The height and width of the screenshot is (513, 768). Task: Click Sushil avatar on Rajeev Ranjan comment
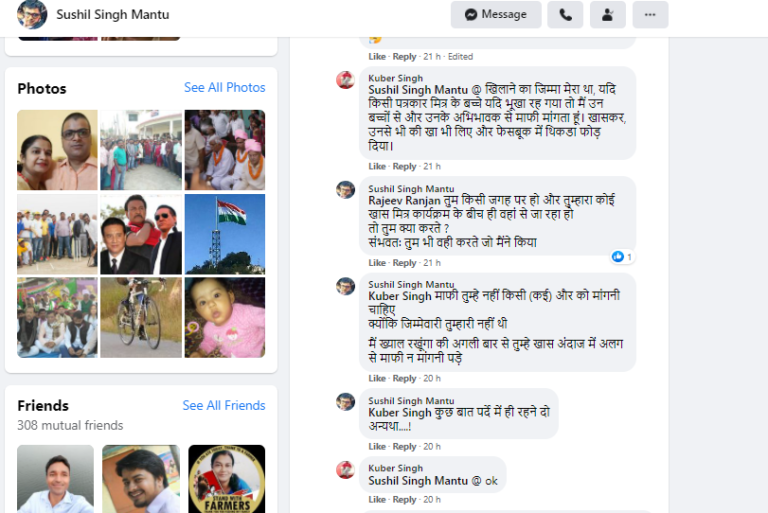[345, 190]
